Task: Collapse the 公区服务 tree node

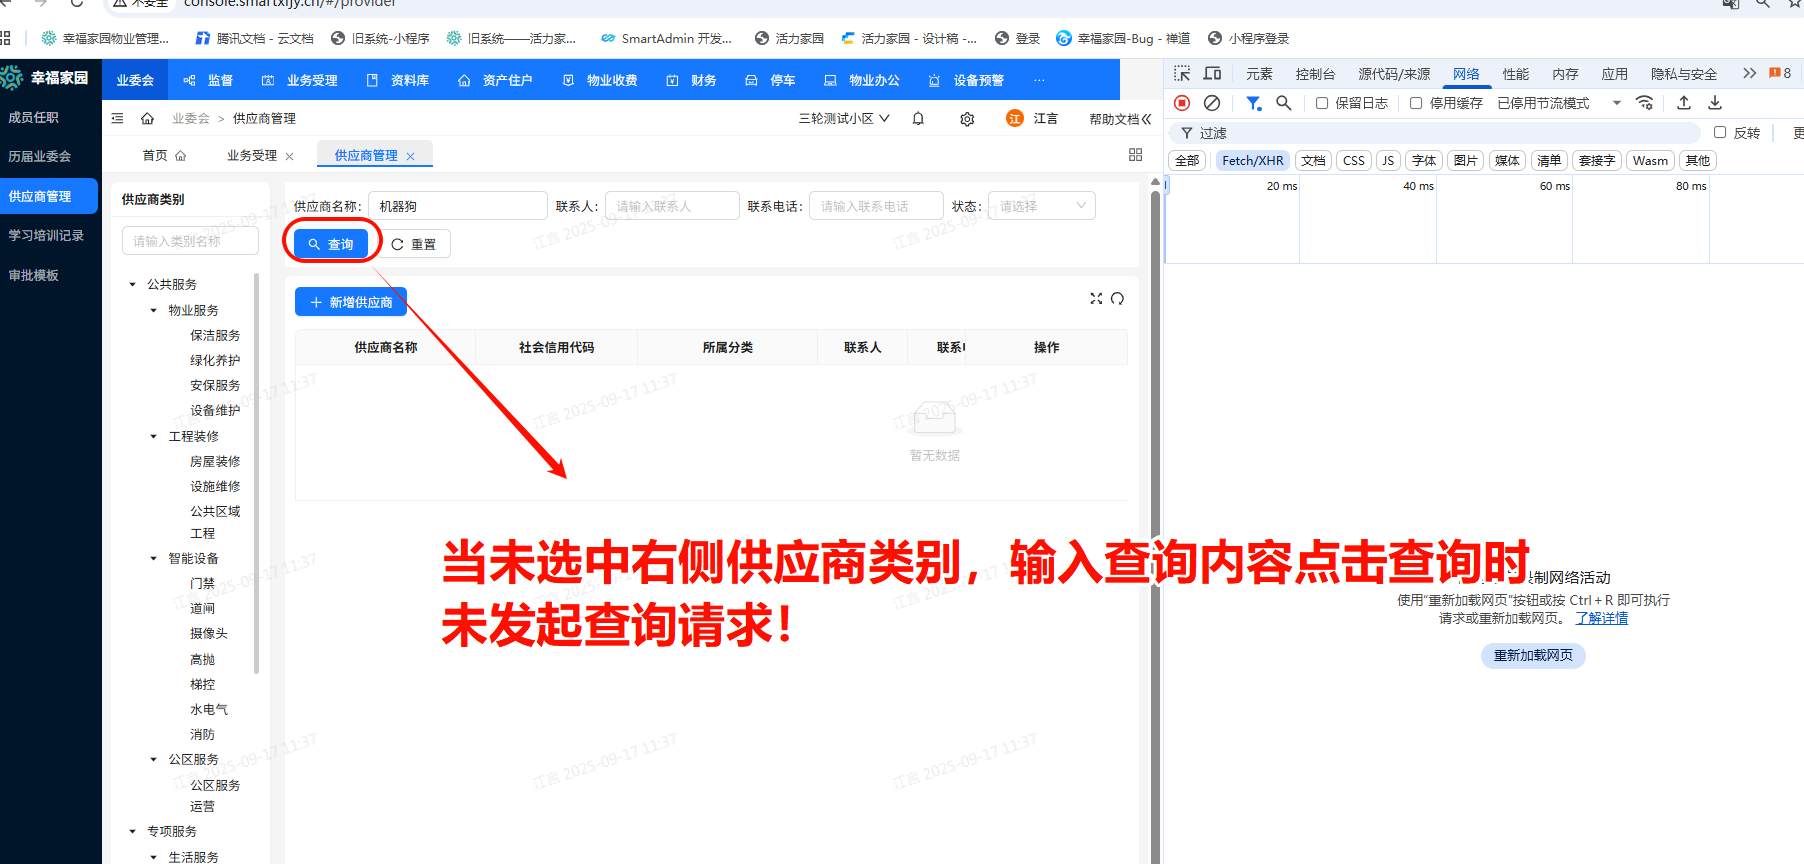Action: (154, 760)
